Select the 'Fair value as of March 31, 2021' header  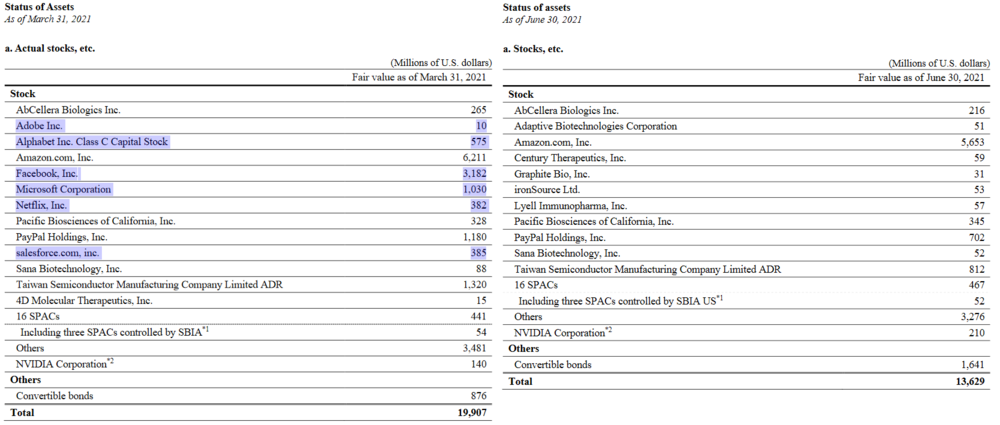coord(421,77)
